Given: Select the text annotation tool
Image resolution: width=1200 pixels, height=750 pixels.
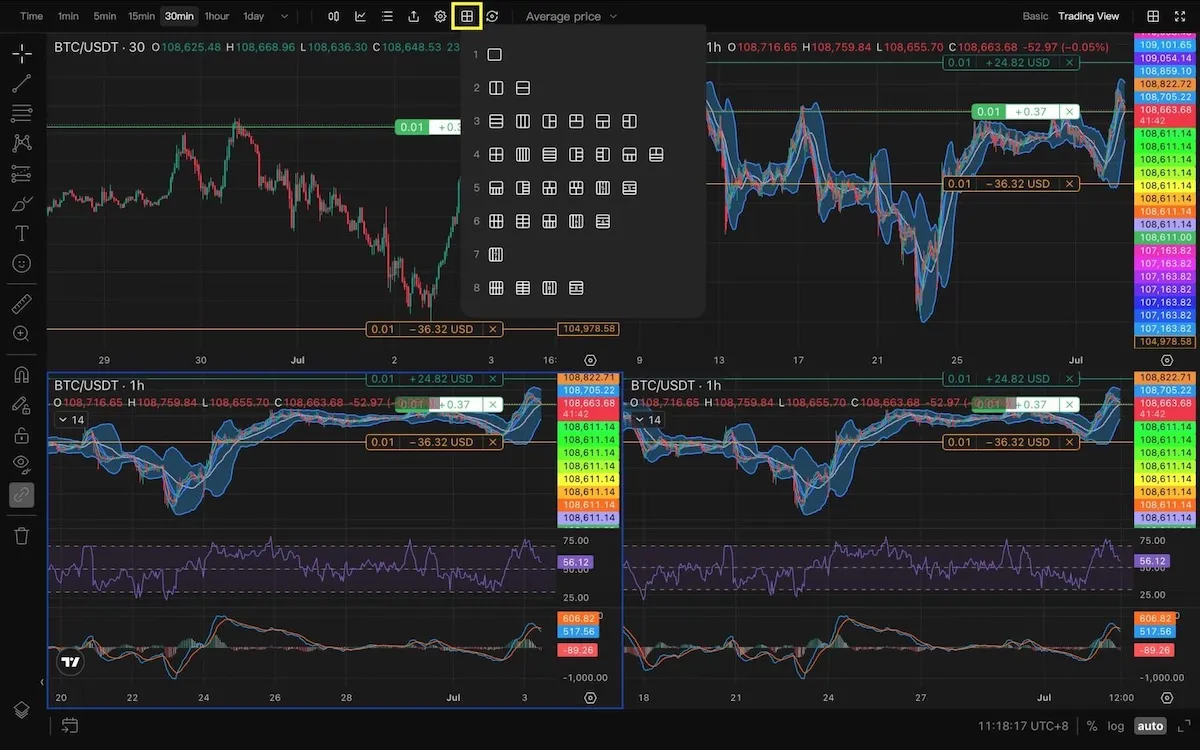Looking at the screenshot, I should [22, 234].
